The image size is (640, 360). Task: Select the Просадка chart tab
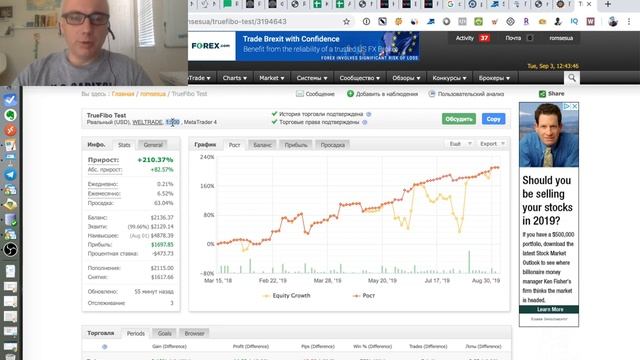333,145
